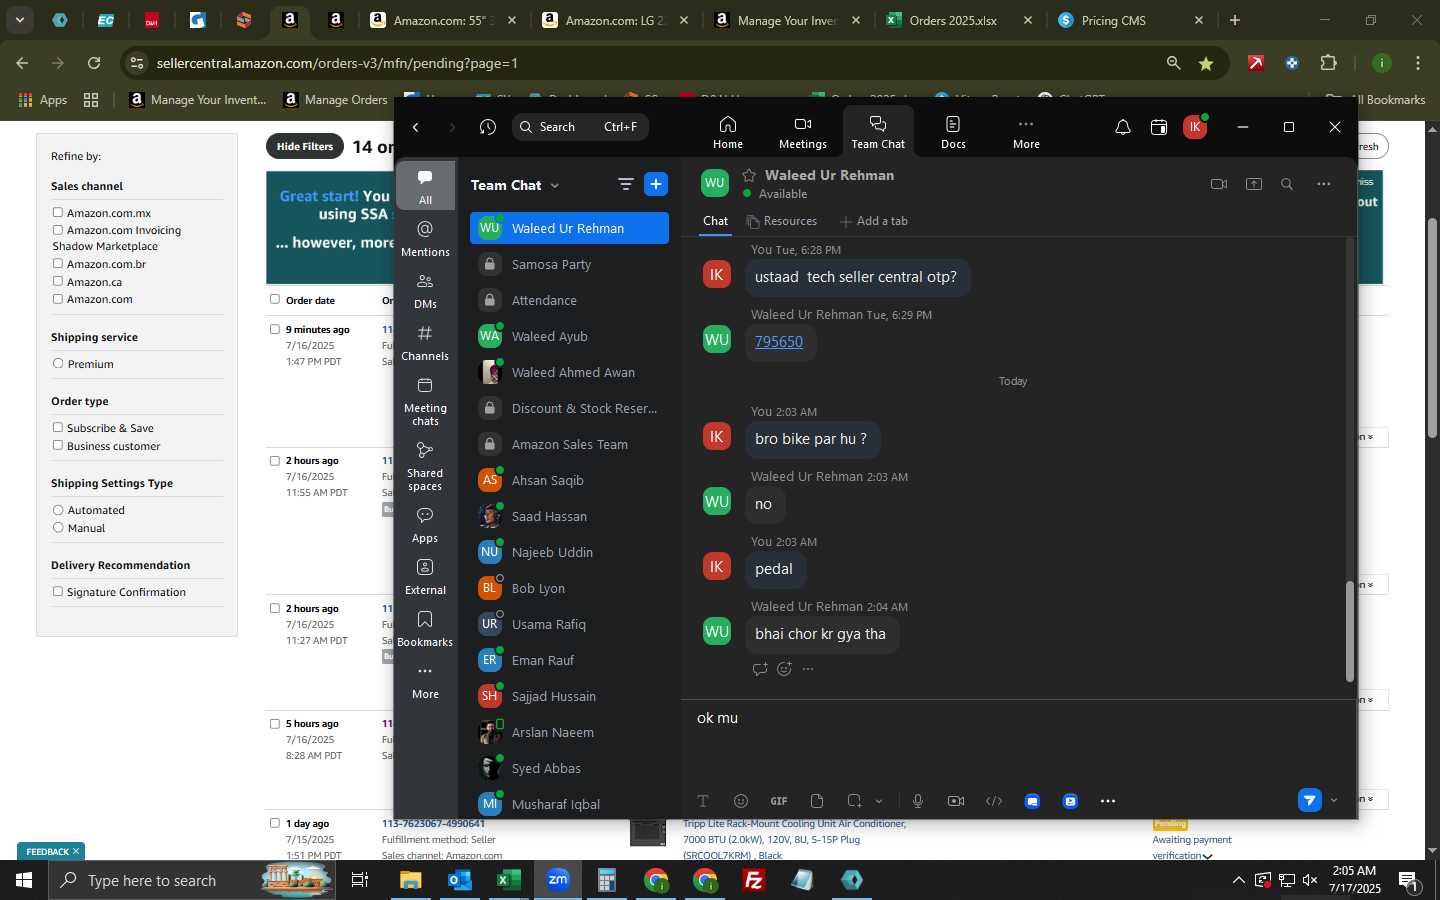Create new chat with plus button
This screenshot has width=1440, height=900.
coord(656,184)
